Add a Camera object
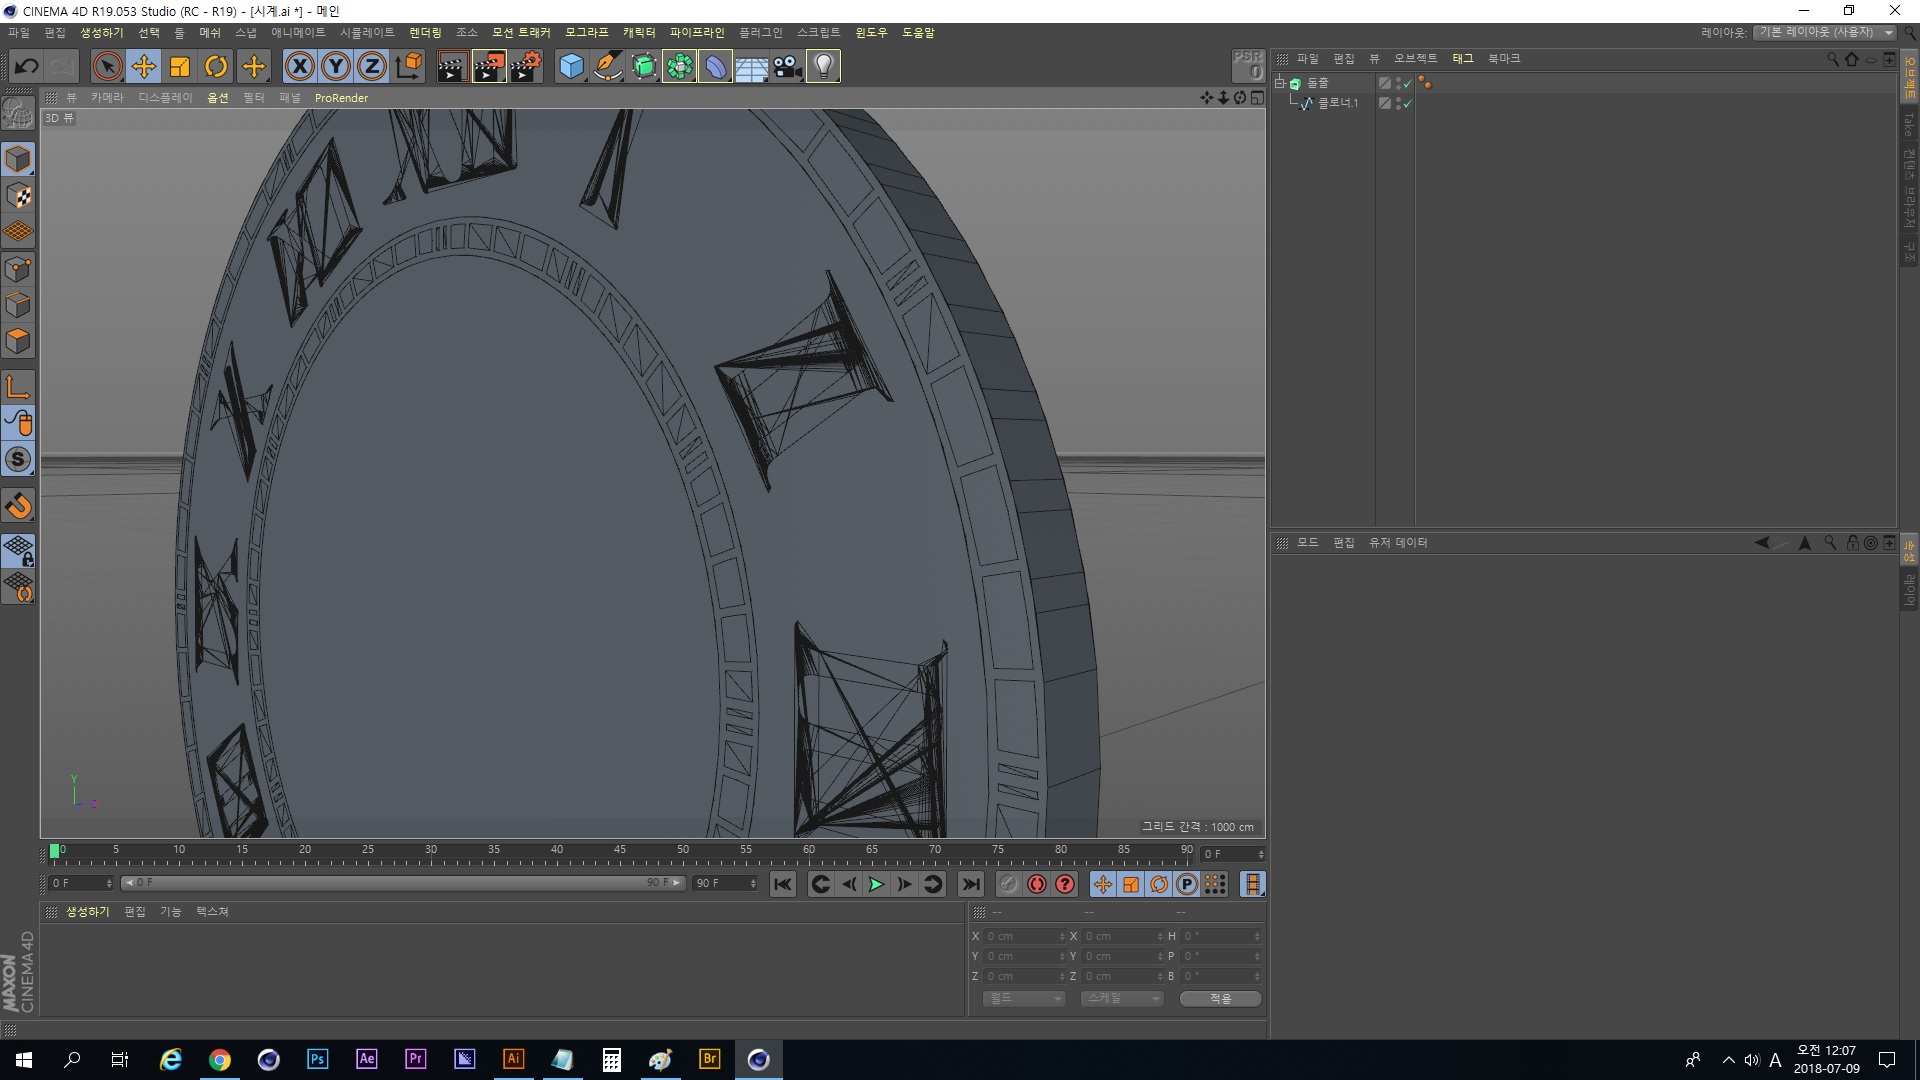This screenshot has width=1920, height=1080. (x=787, y=67)
